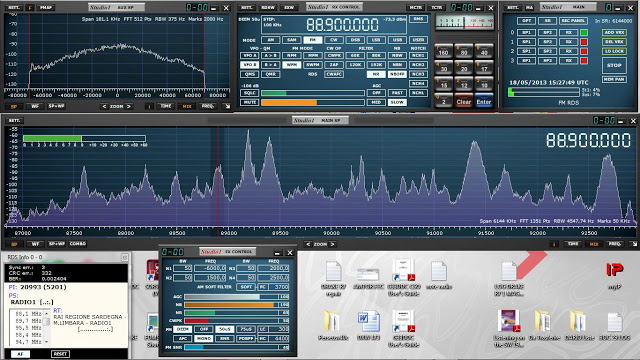640x360 pixels.
Task: Click the green status square for VRX 0
Action: tap(584, 32)
